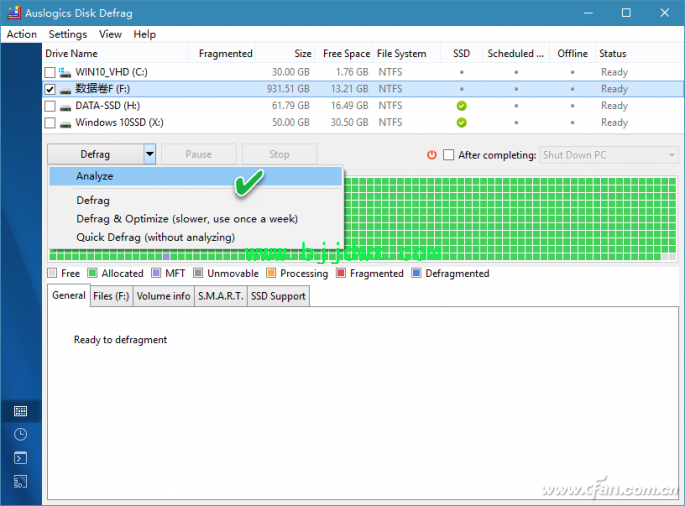Click the Unmovable gray legend swatch
The width and height of the screenshot is (685, 506).
tap(198, 273)
